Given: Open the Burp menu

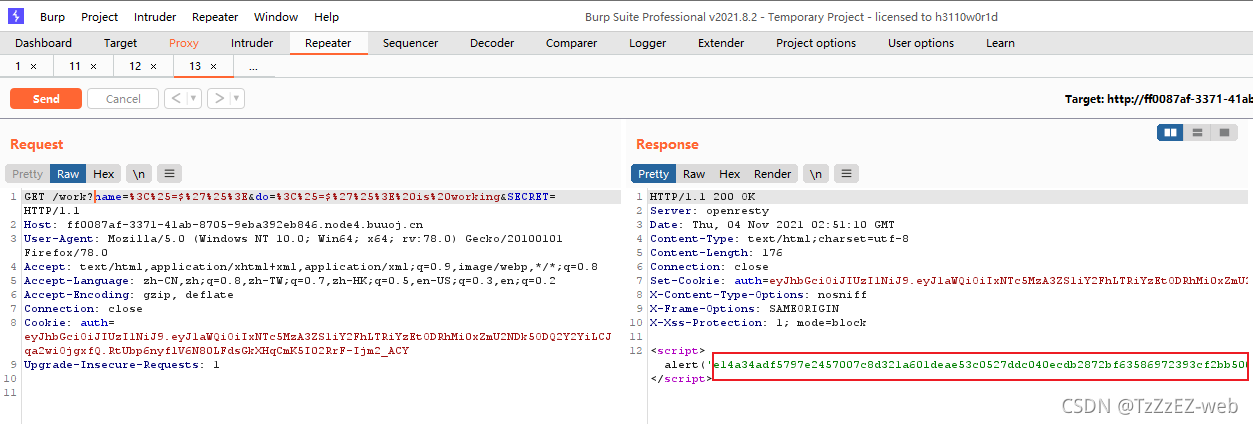Looking at the screenshot, I should coord(53,17).
